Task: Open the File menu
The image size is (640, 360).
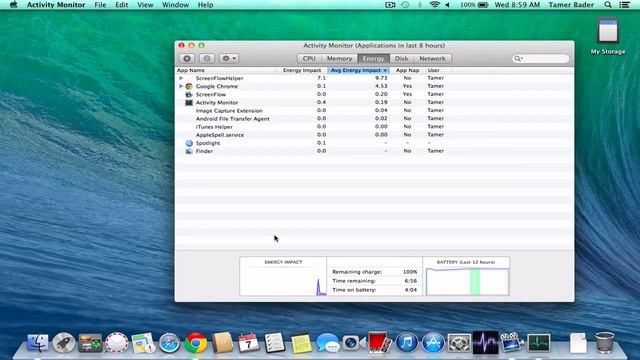Action: (100, 5)
